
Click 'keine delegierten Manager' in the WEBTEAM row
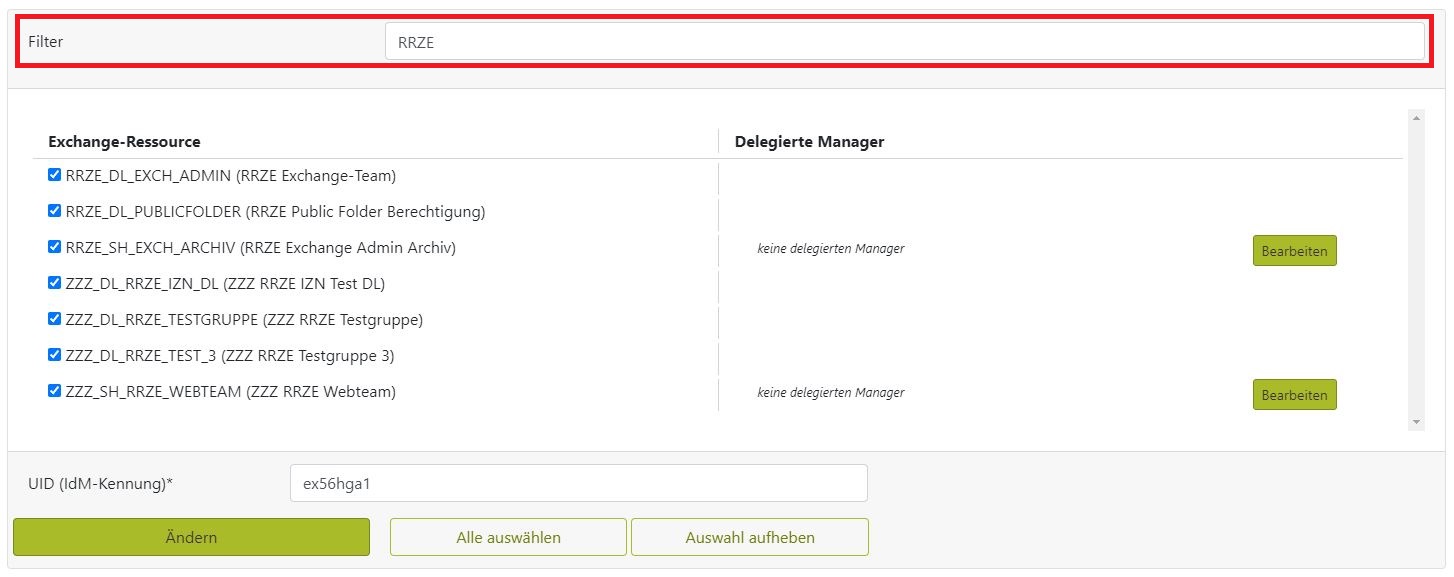[830, 393]
